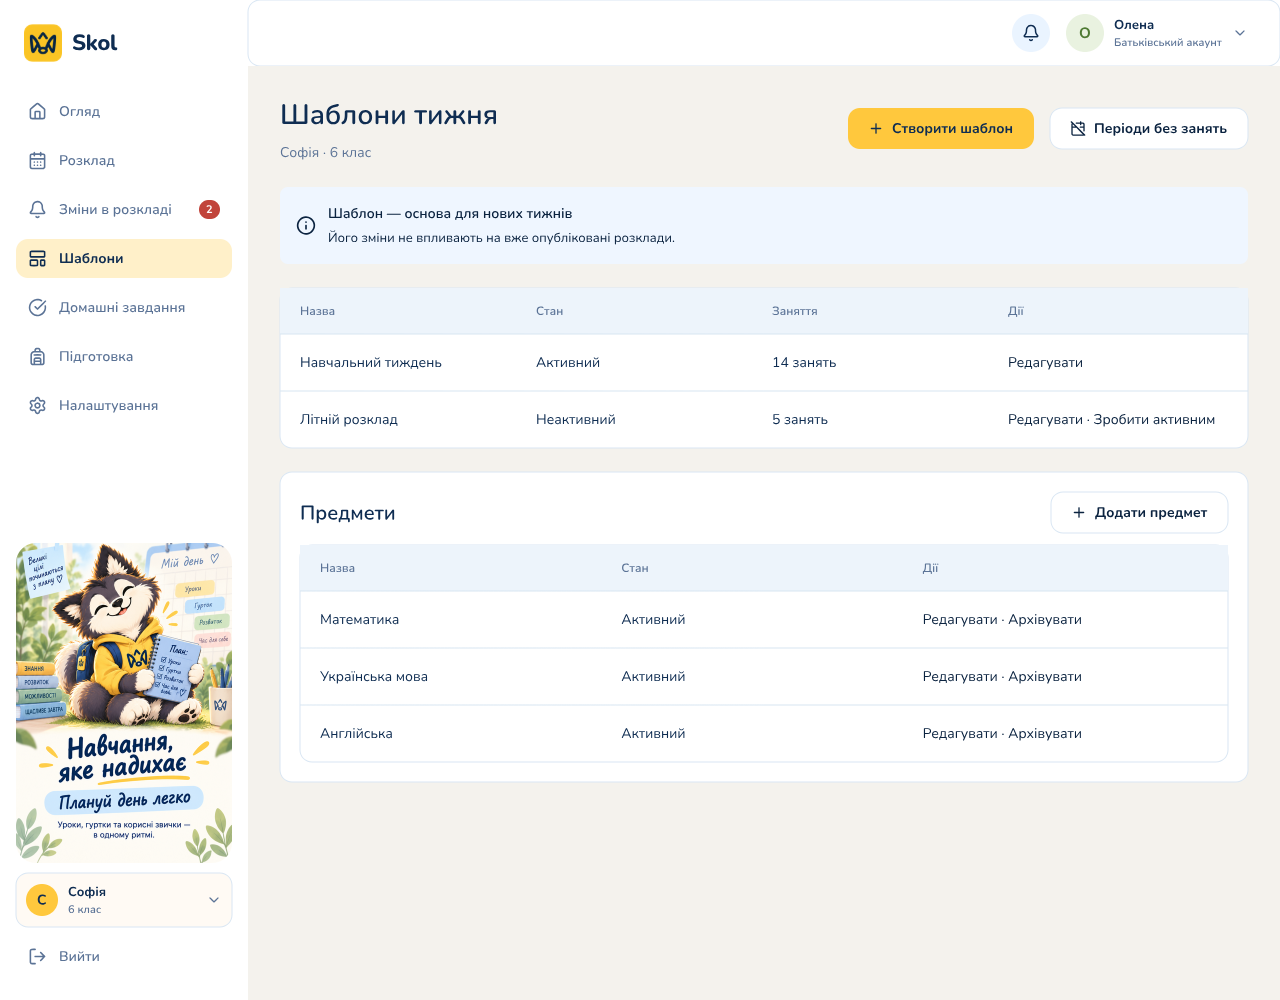Select the Шаблони menu item
This screenshot has height=1000, width=1280.
pos(124,258)
